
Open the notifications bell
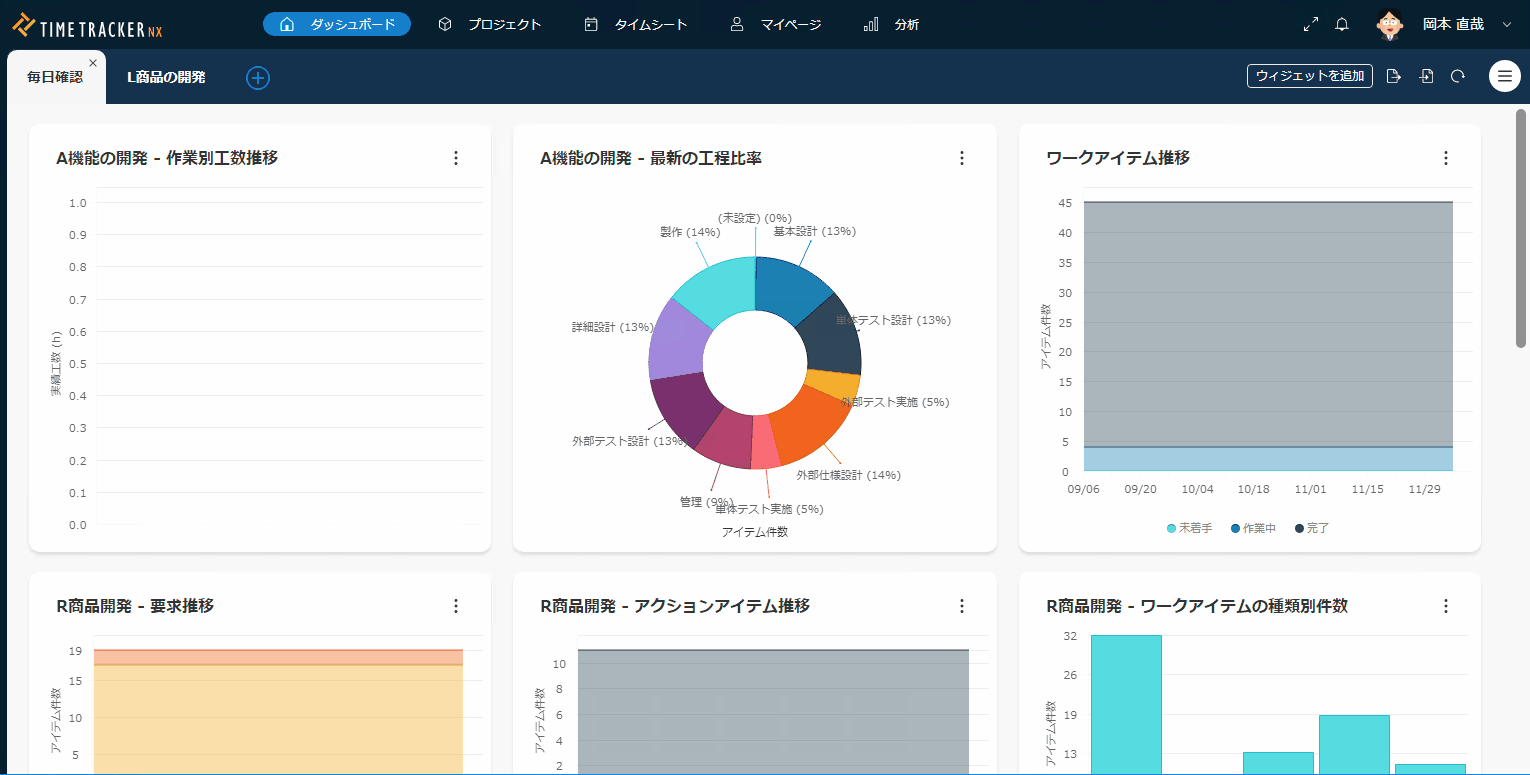(1342, 24)
